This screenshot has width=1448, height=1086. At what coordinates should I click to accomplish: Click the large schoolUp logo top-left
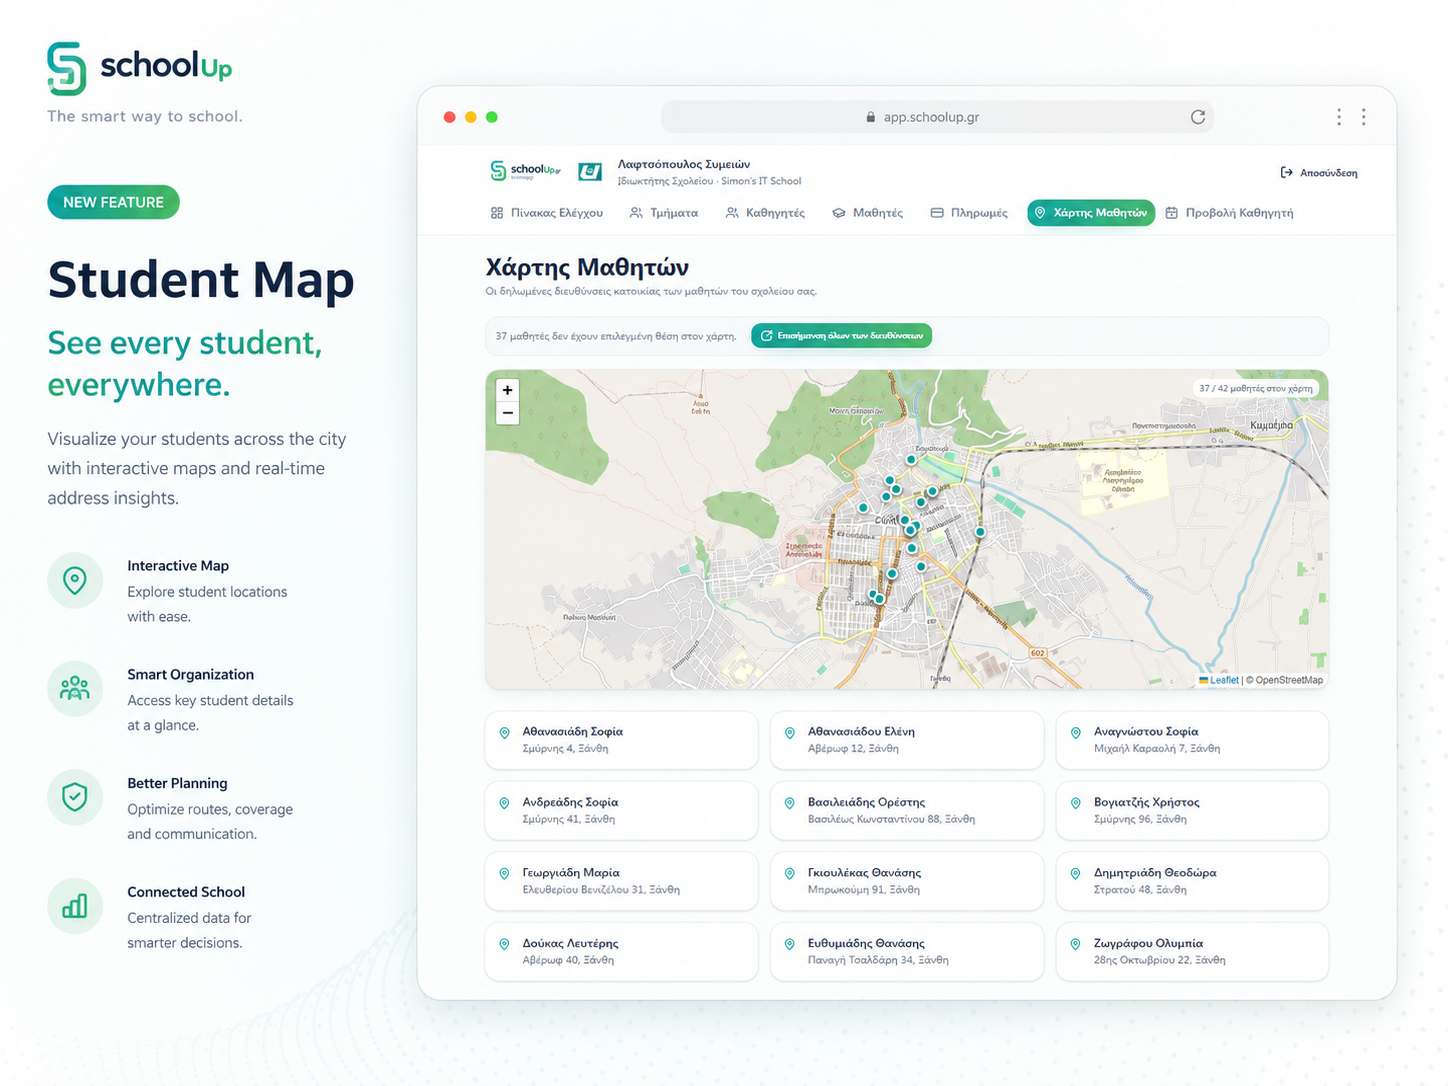tap(140, 68)
